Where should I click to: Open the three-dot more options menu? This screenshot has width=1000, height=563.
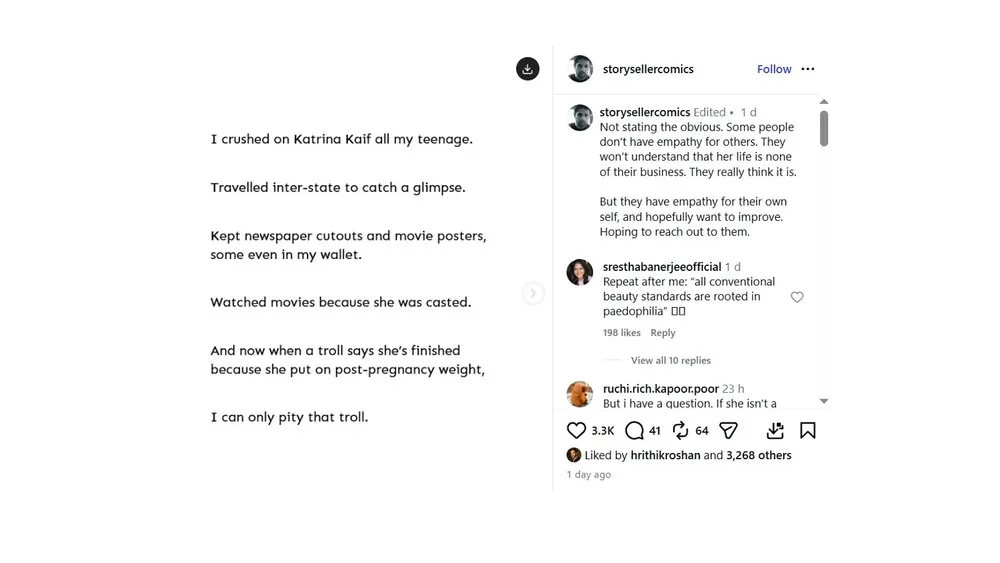coord(808,69)
